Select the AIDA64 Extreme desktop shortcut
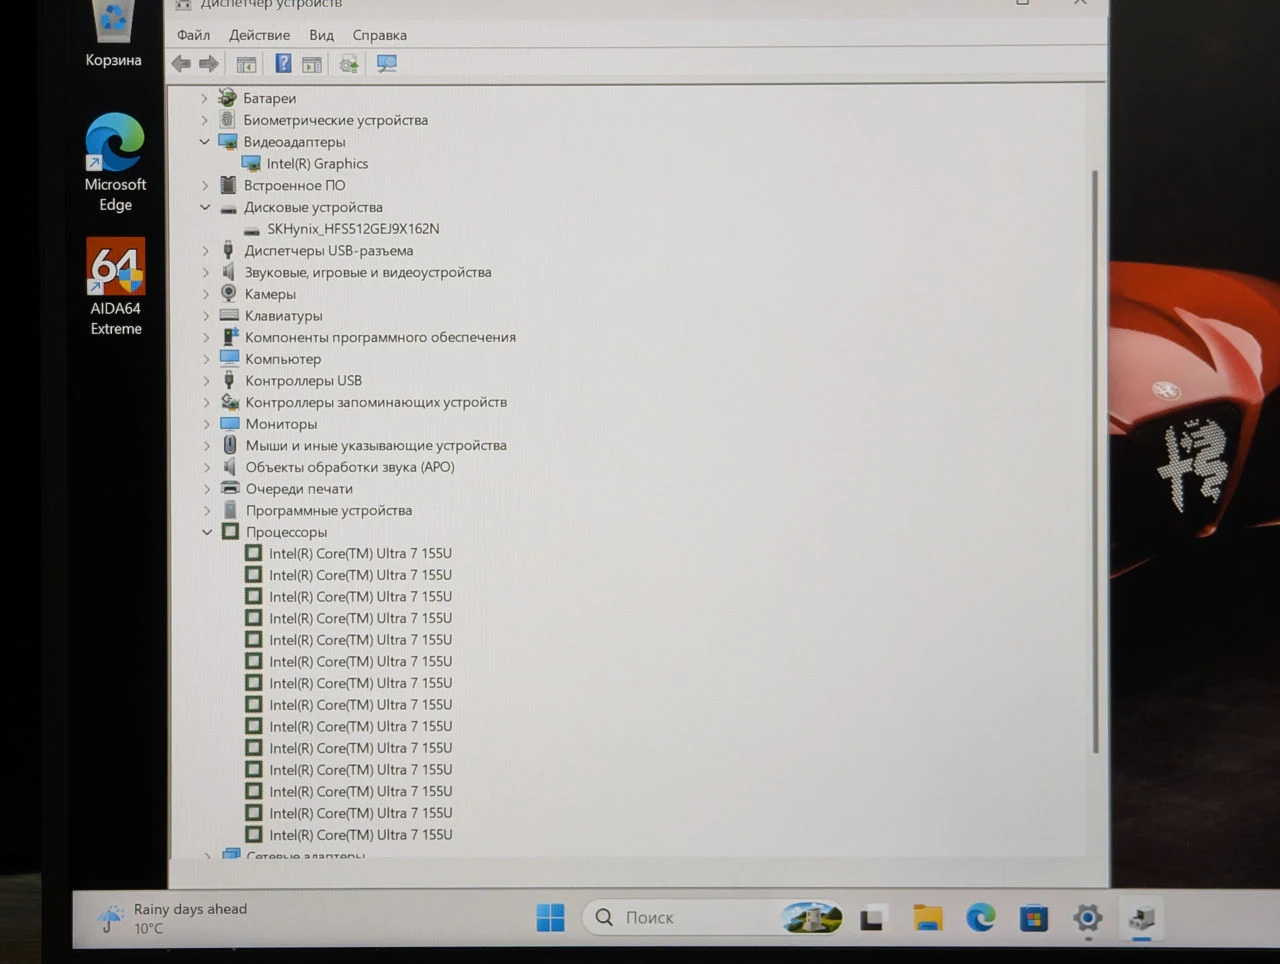The width and height of the screenshot is (1280, 964). tap(116, 287)
